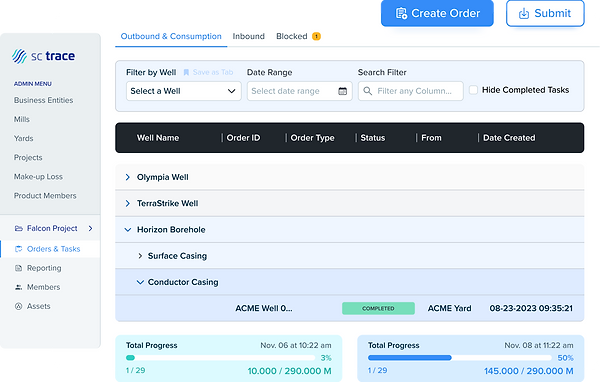600x382 pixels.
Task: Click the Save as Tab bookmark icon
Action: pos(186,72)
